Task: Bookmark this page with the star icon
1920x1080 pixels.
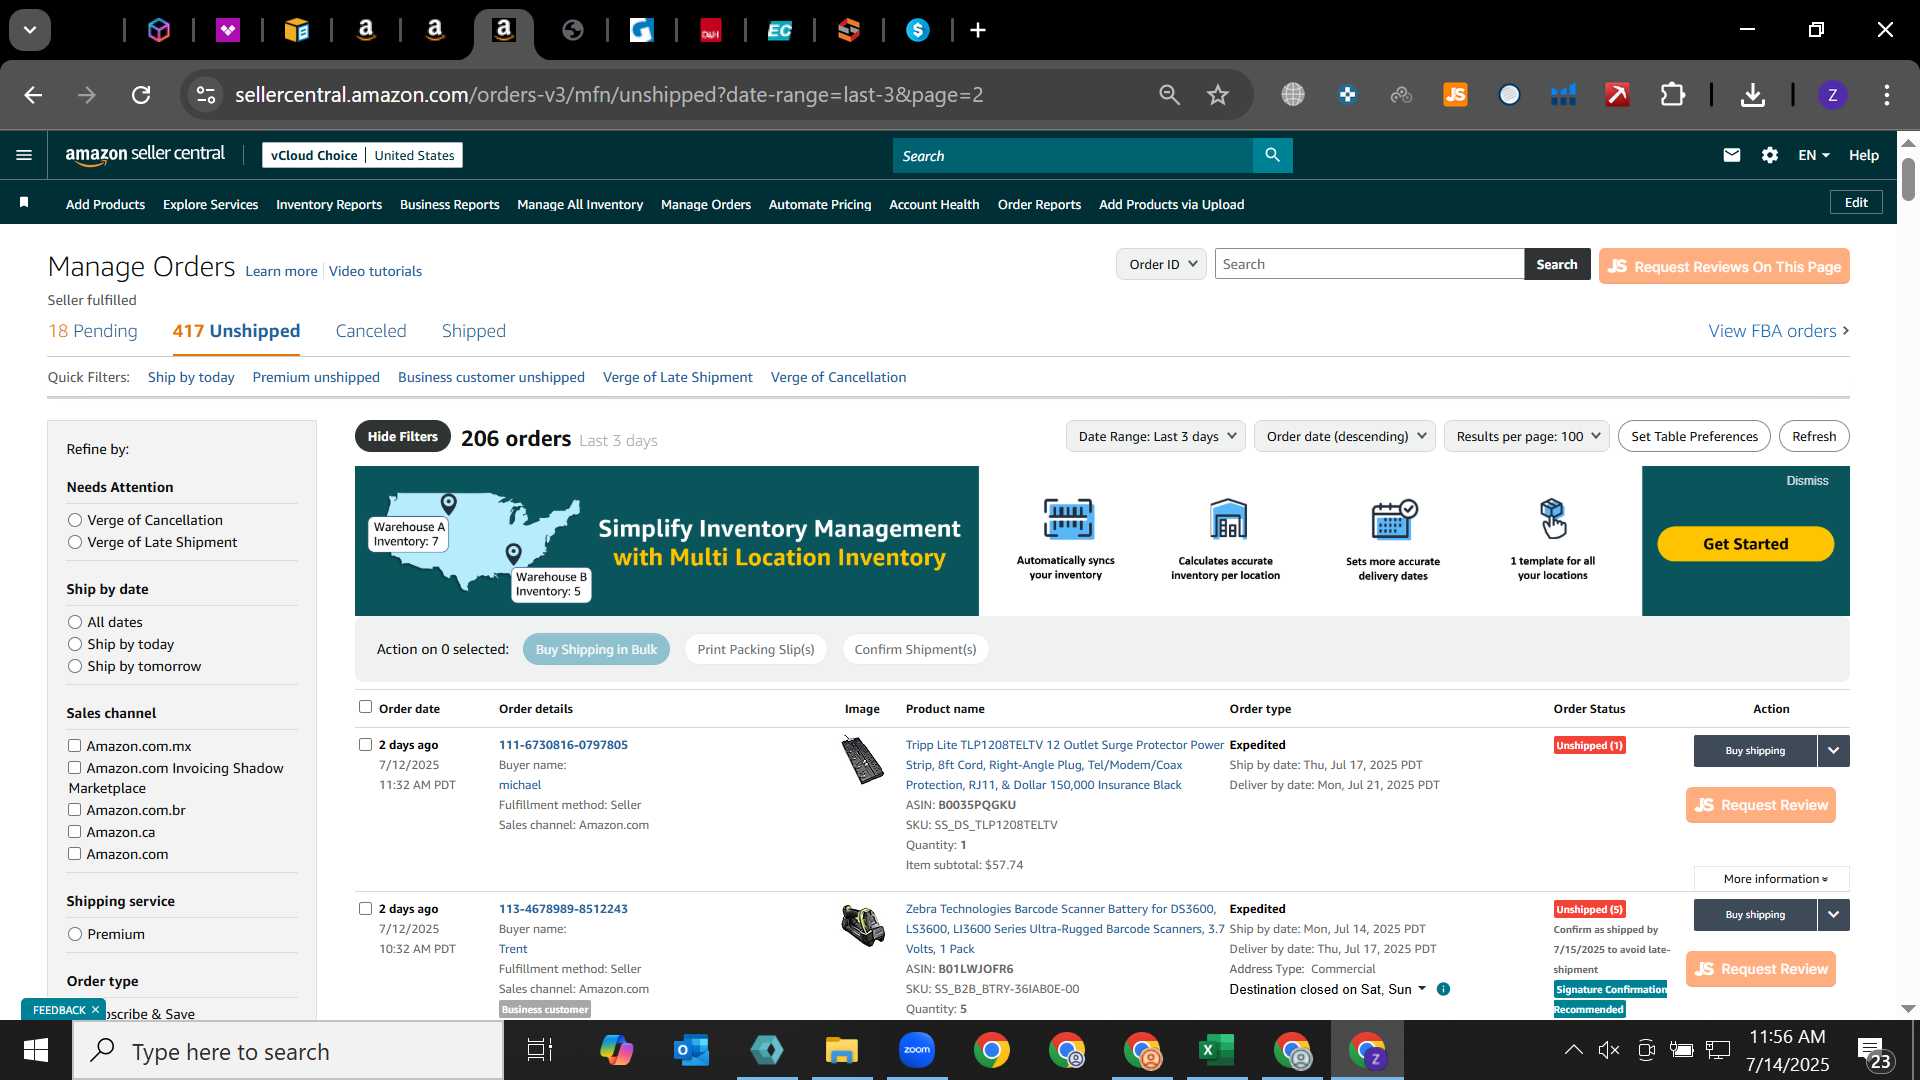Action: (1217, 95)
